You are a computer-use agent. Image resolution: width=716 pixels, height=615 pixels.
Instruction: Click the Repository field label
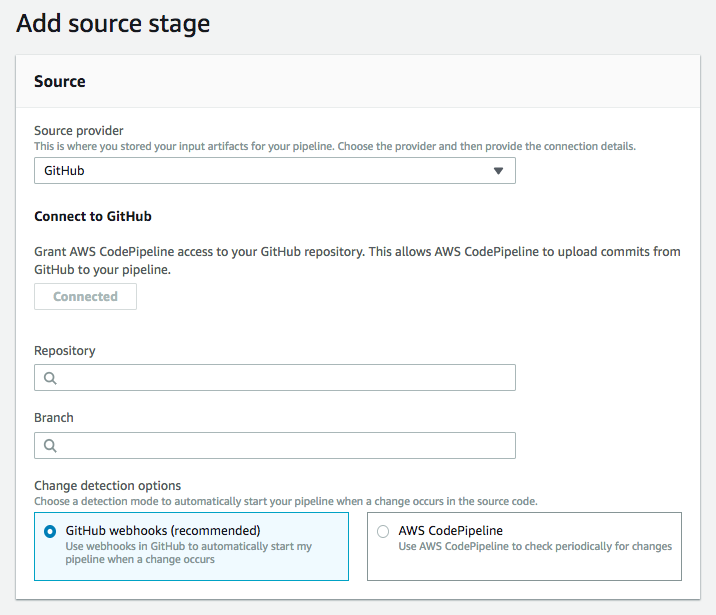point(65,351)
